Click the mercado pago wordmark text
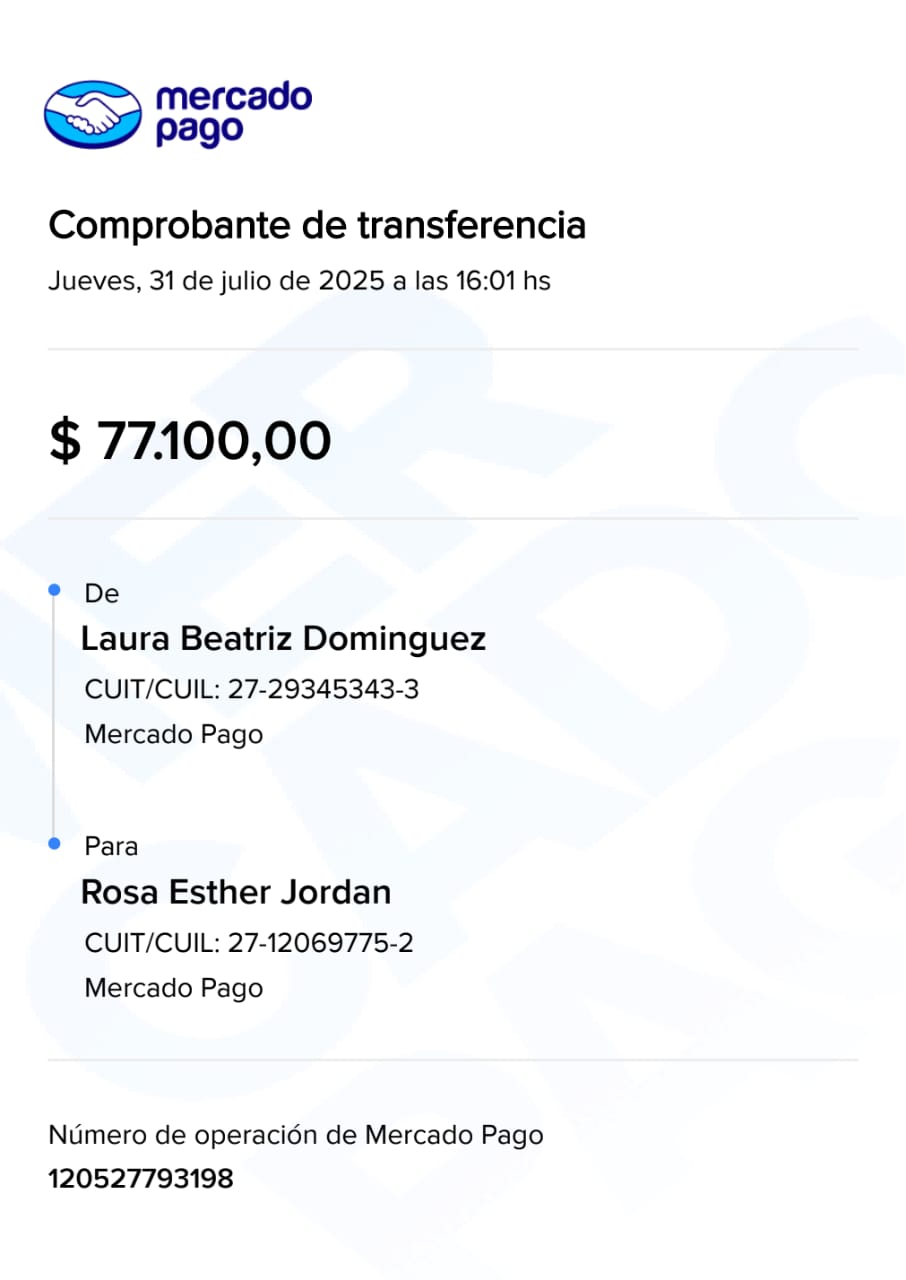Viewport: 906px width, 1280px height. click(234, 114)
